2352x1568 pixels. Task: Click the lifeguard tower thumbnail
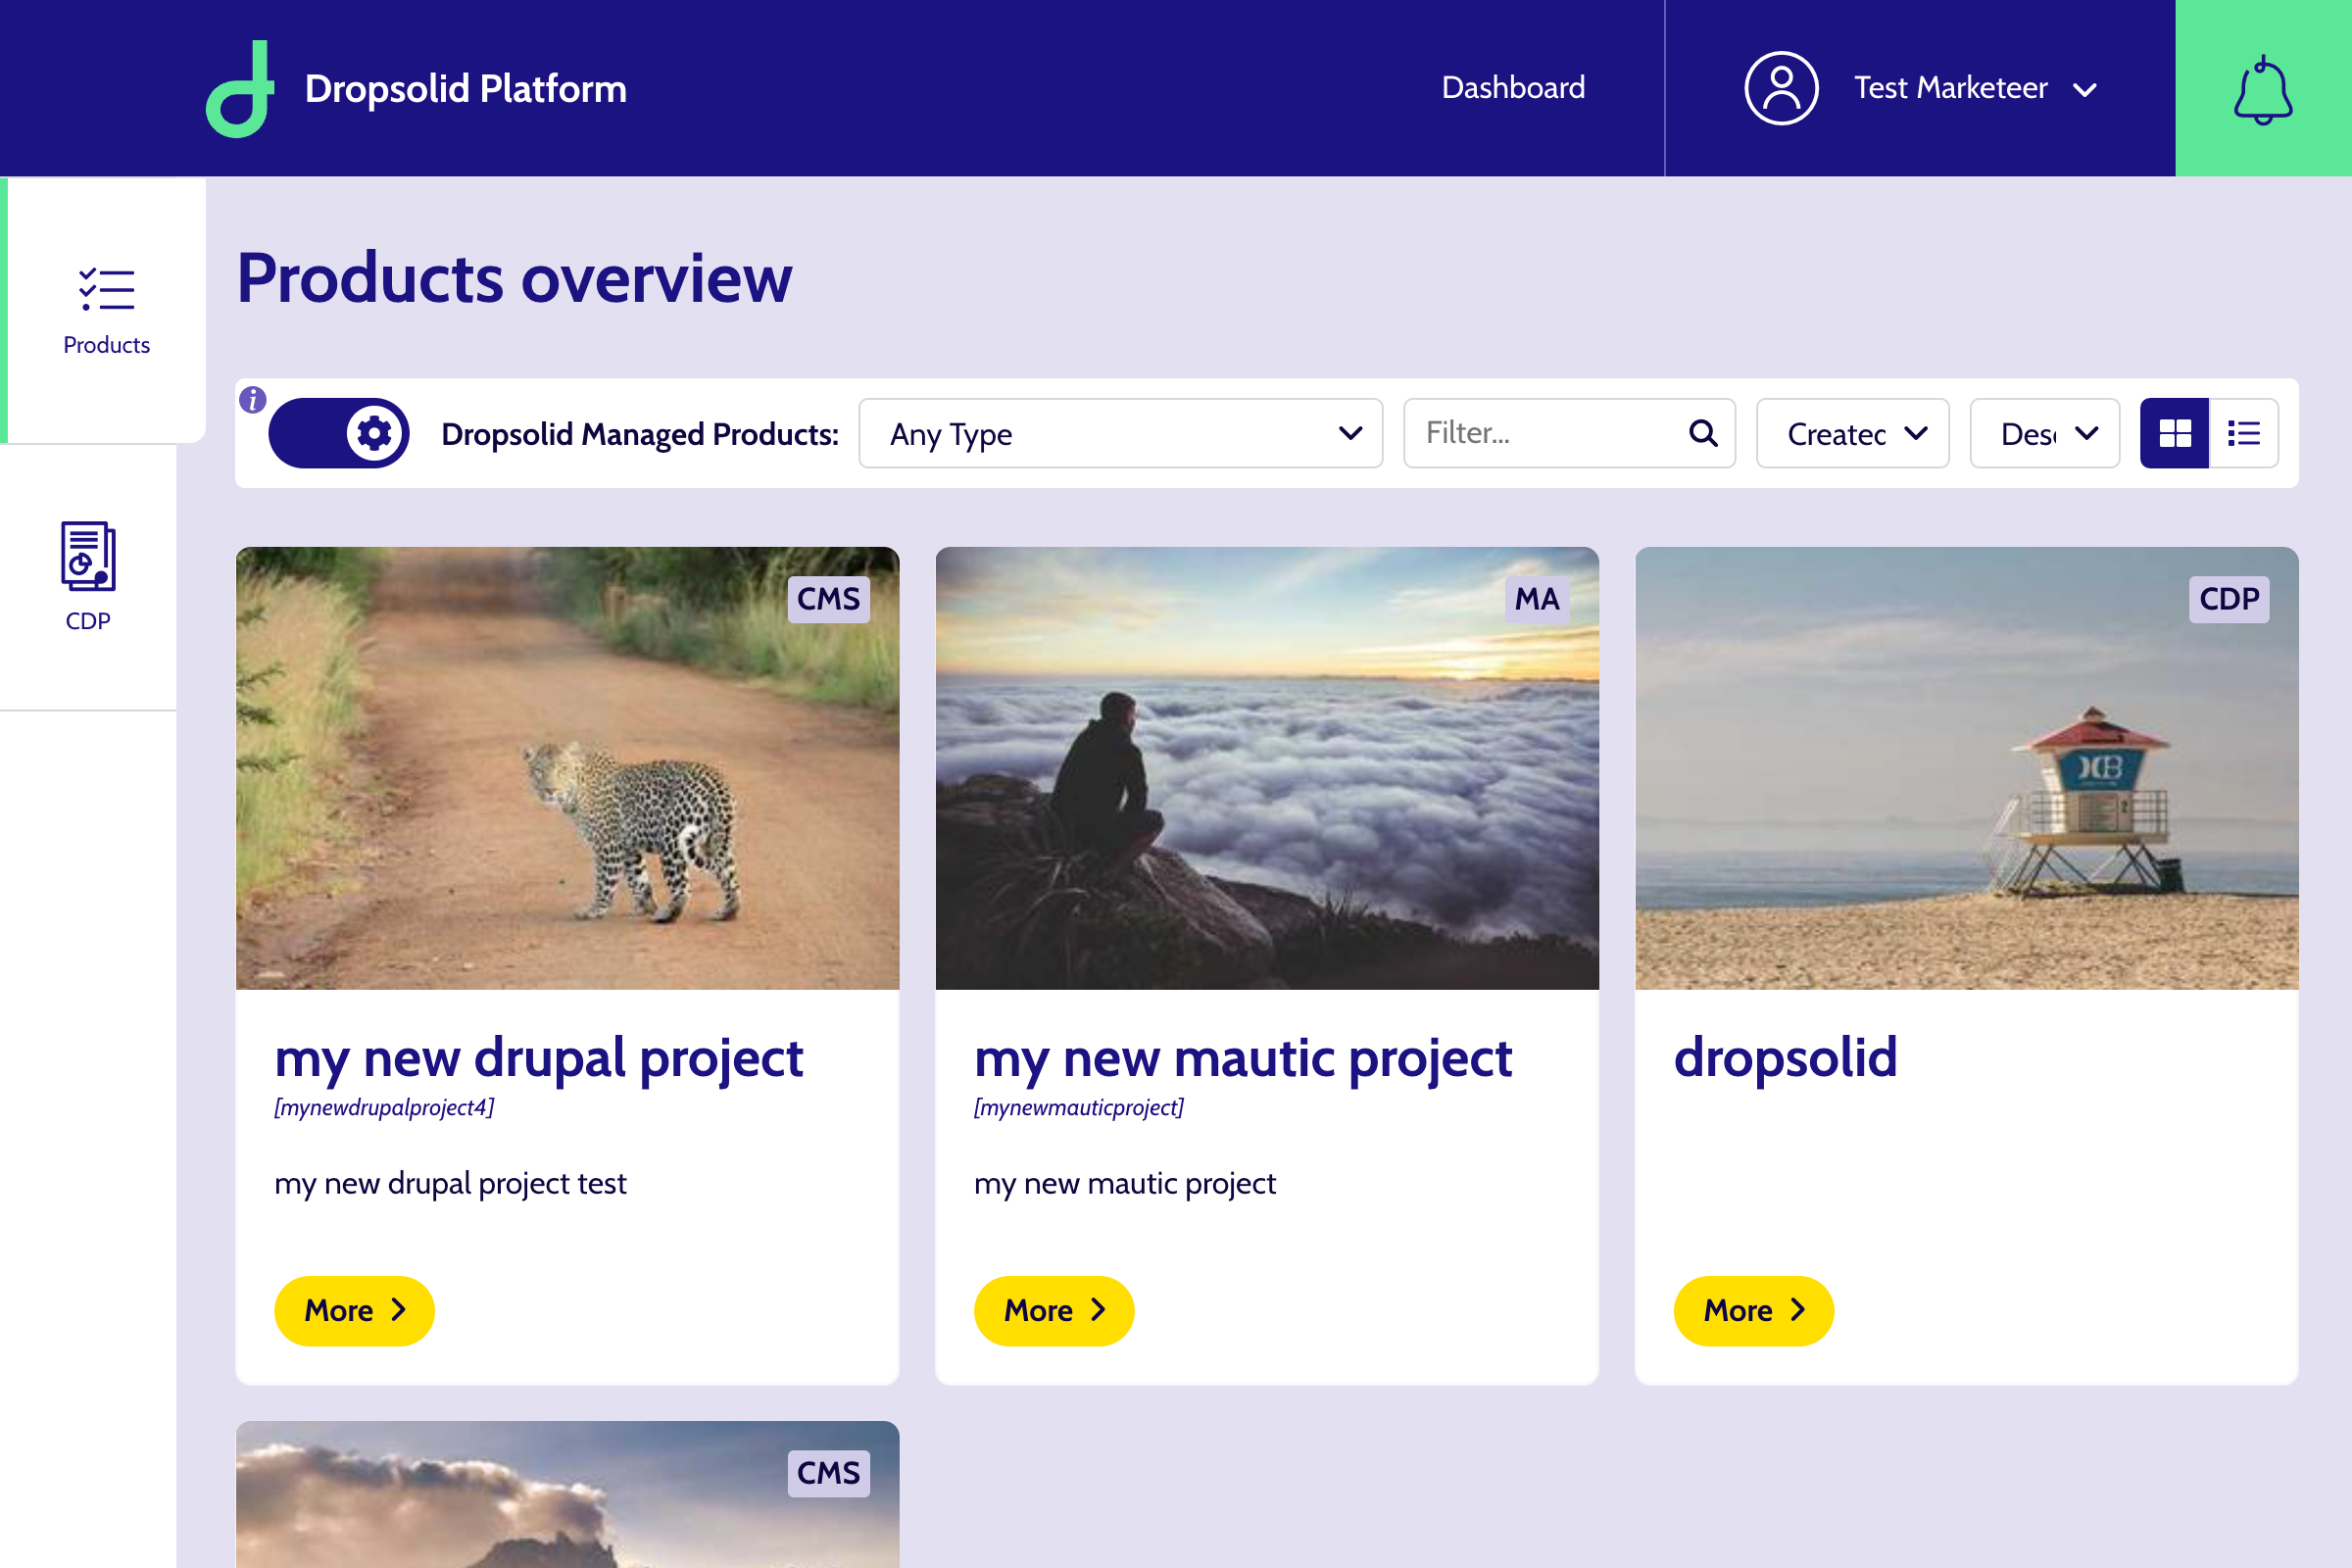tap(1966, 768)
